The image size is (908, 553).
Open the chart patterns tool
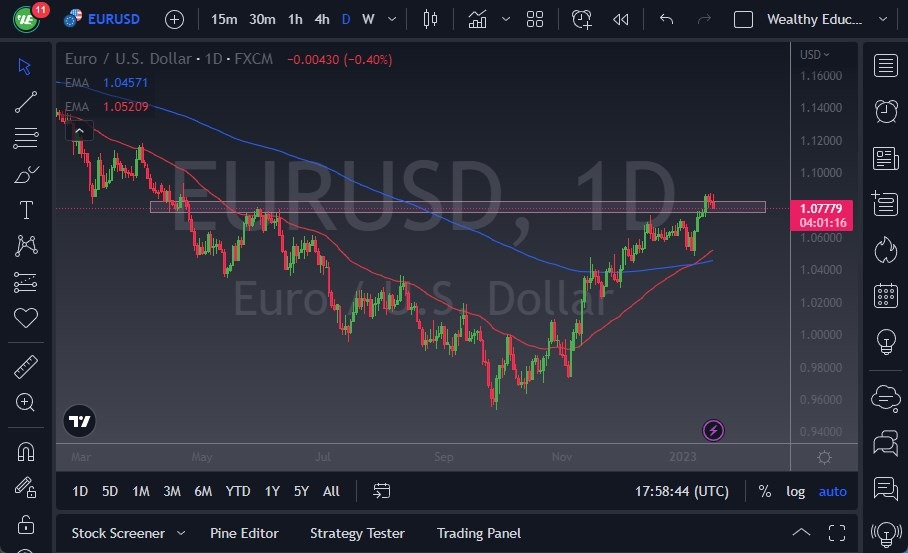coord(26,246)
